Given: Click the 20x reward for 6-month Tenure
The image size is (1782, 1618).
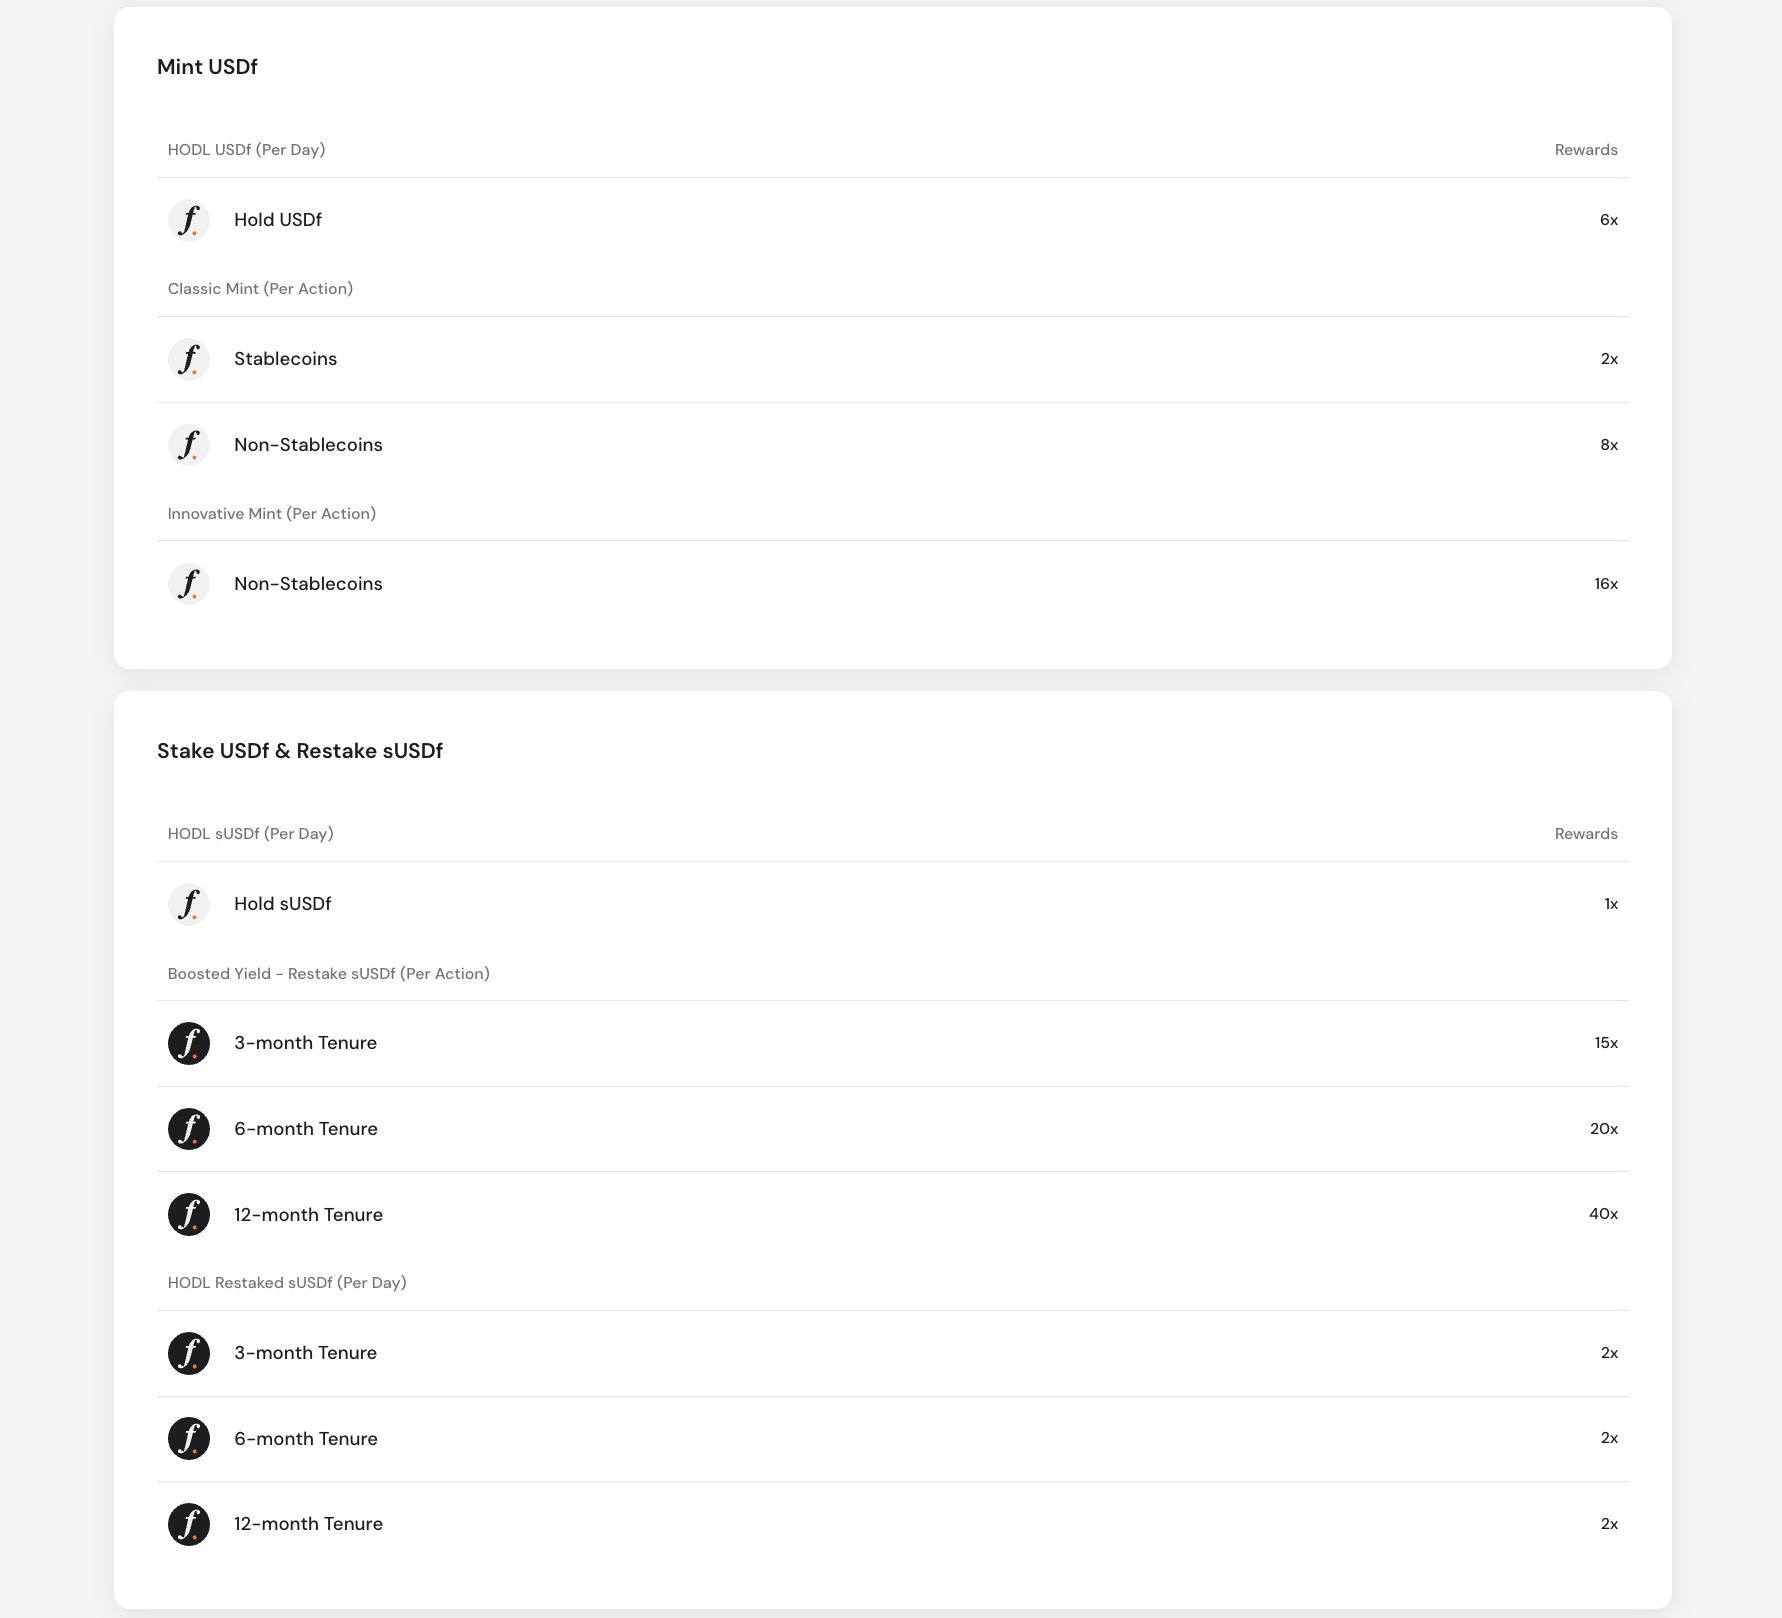Looking at the screenshot, I should click(x=1604, y=1129).
